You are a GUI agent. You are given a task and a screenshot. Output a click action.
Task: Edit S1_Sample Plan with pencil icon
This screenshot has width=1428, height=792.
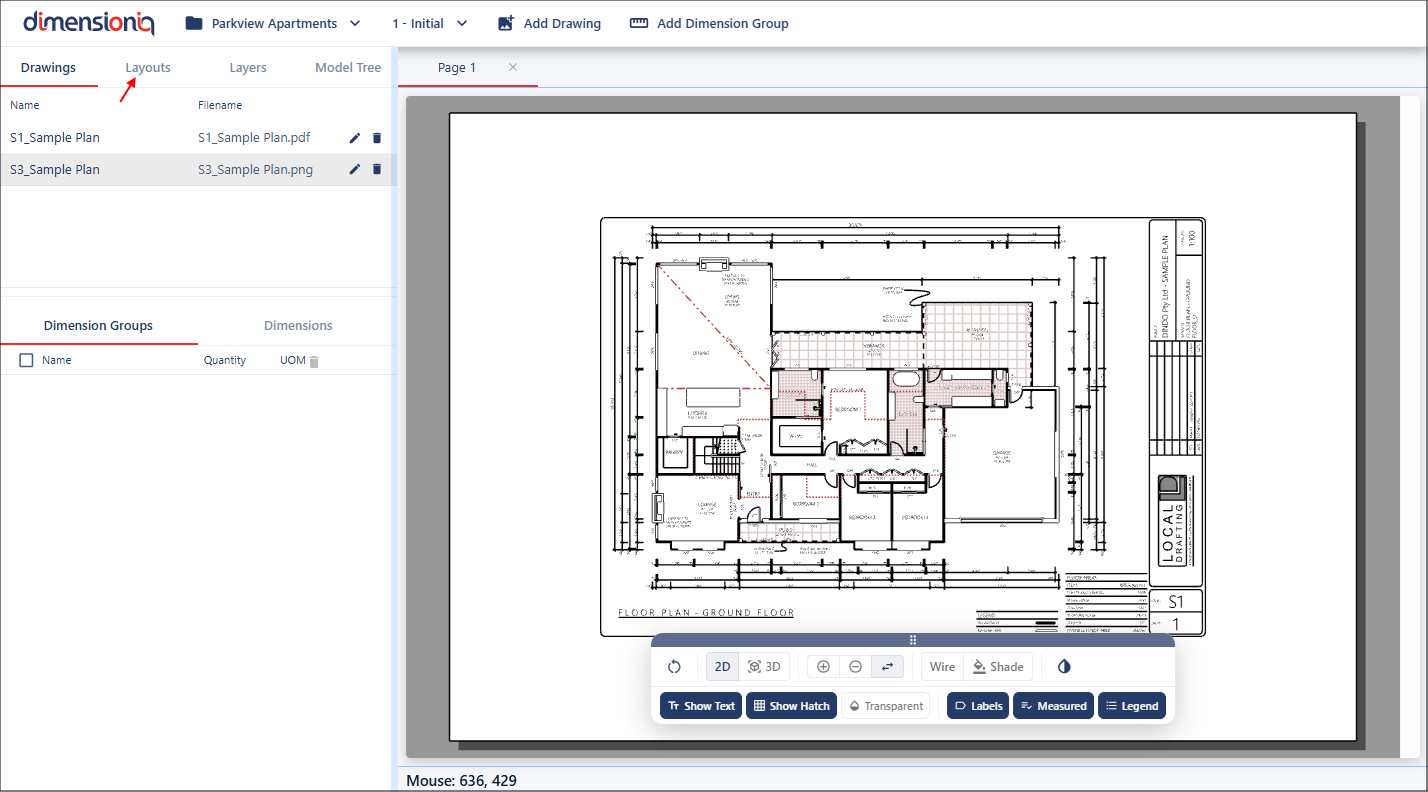point(355,138)
